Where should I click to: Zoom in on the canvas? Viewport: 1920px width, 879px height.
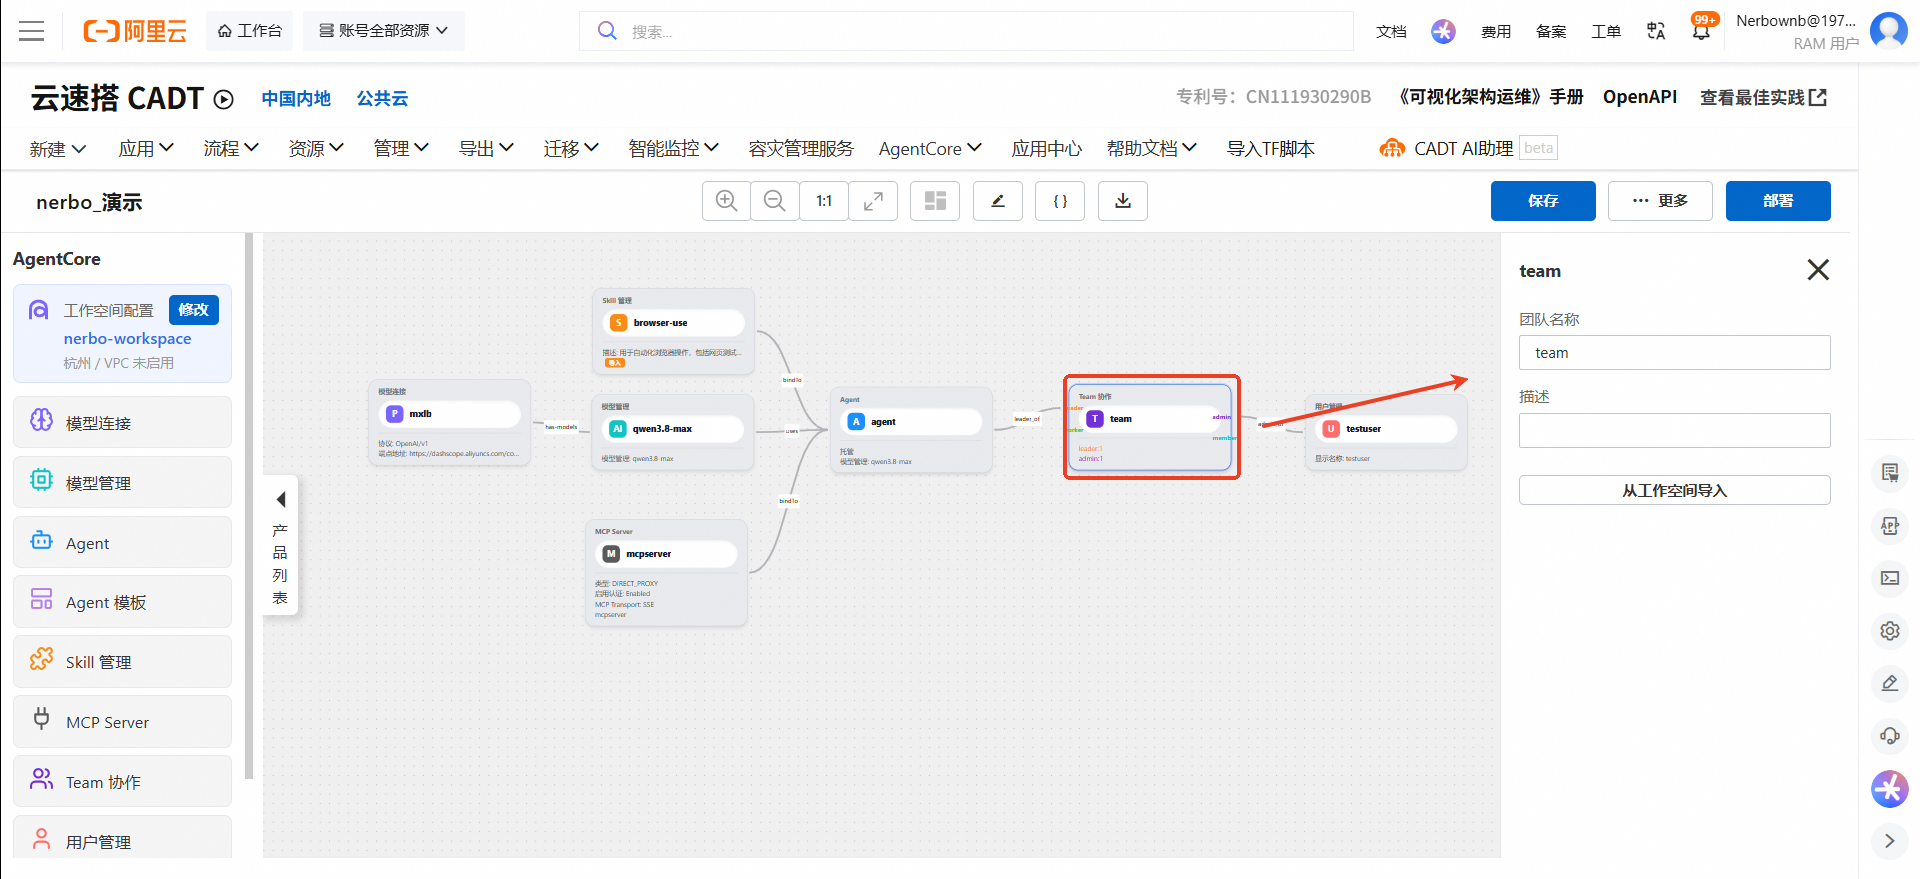point(727,201)
